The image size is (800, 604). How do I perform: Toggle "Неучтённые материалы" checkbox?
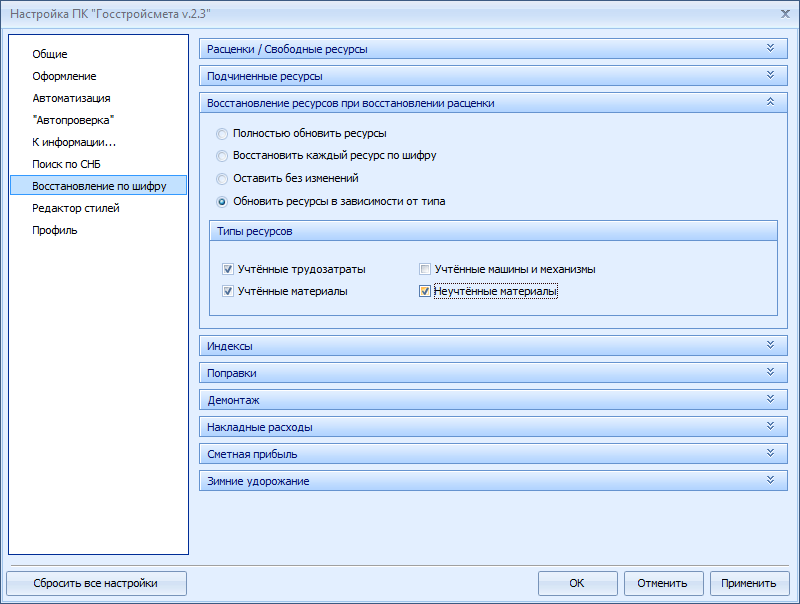424,291
